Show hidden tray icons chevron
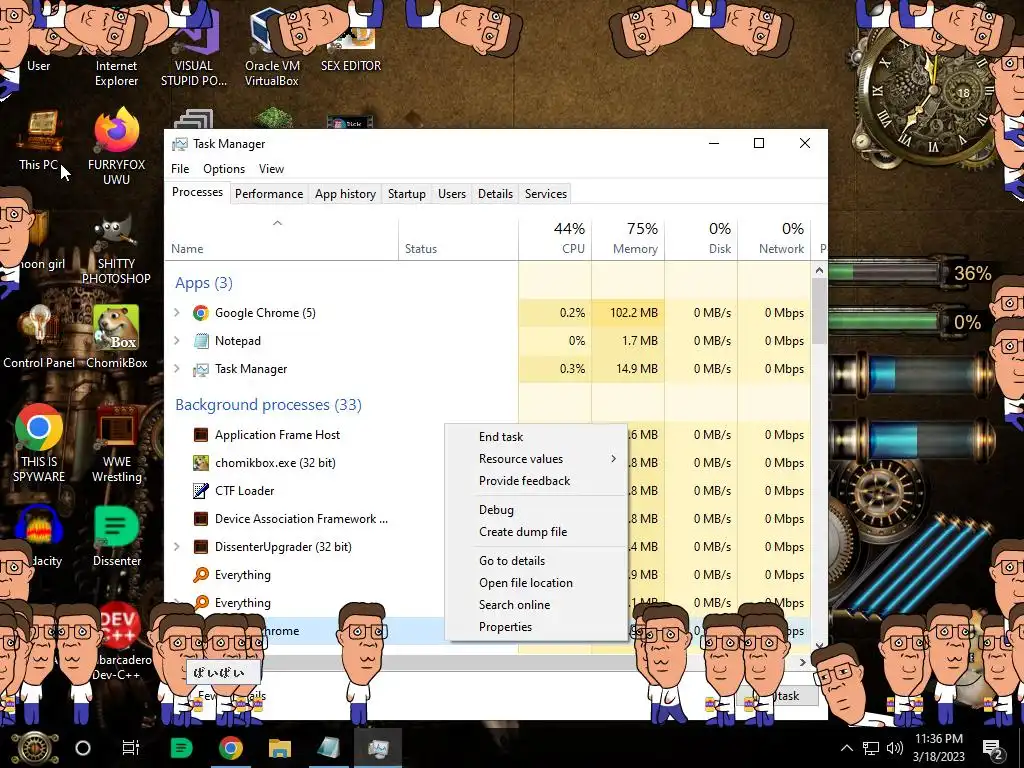Viewport: 1024px width, 768px height. [x=846, y=748]
